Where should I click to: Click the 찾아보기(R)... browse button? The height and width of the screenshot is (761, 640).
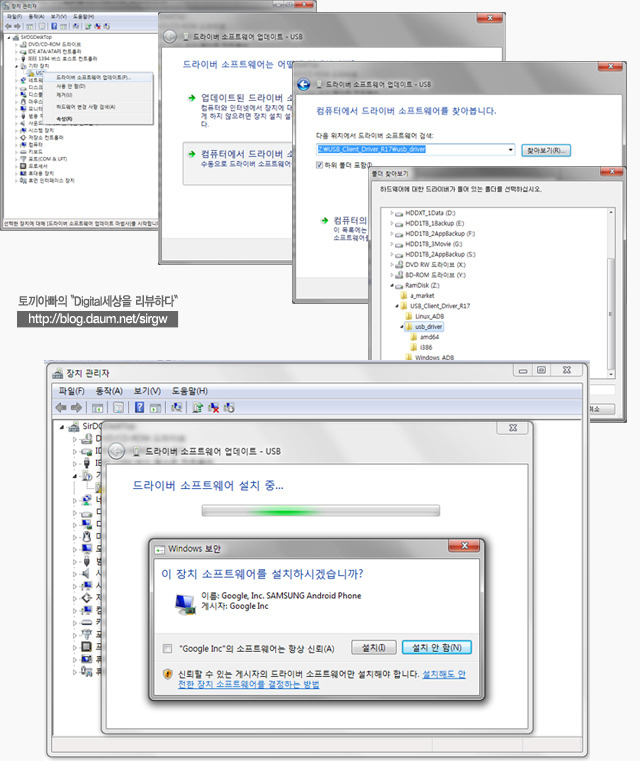pos(546,150)
